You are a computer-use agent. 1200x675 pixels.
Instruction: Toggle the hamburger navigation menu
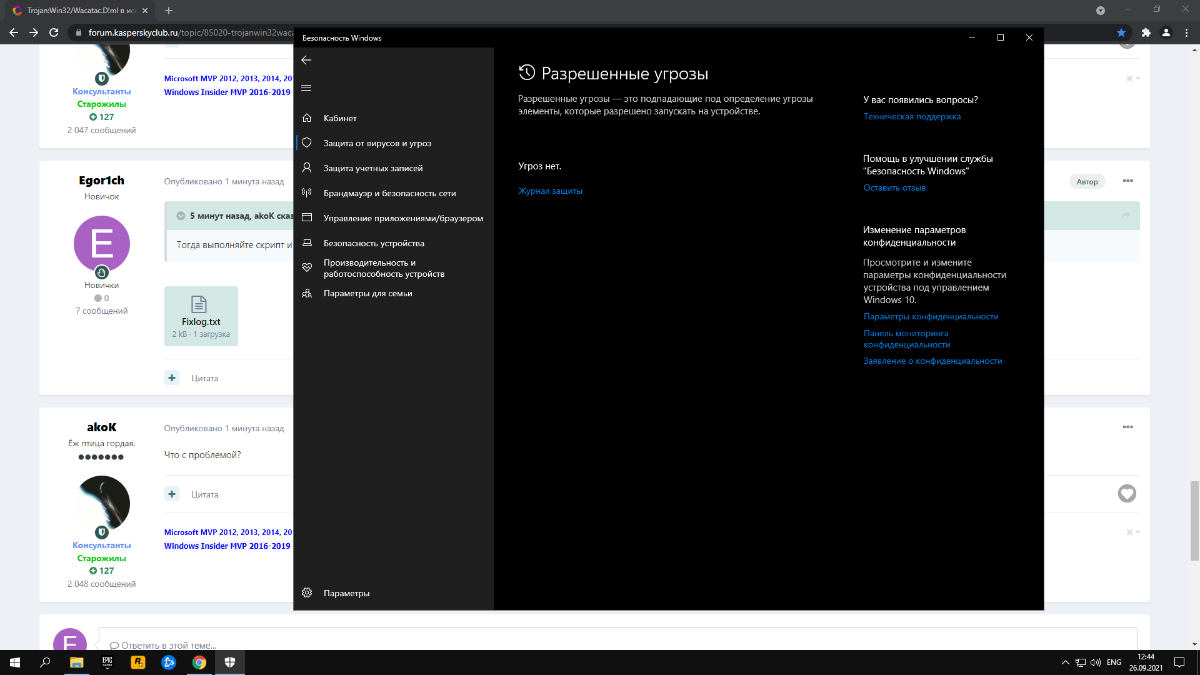coord(306,88)
